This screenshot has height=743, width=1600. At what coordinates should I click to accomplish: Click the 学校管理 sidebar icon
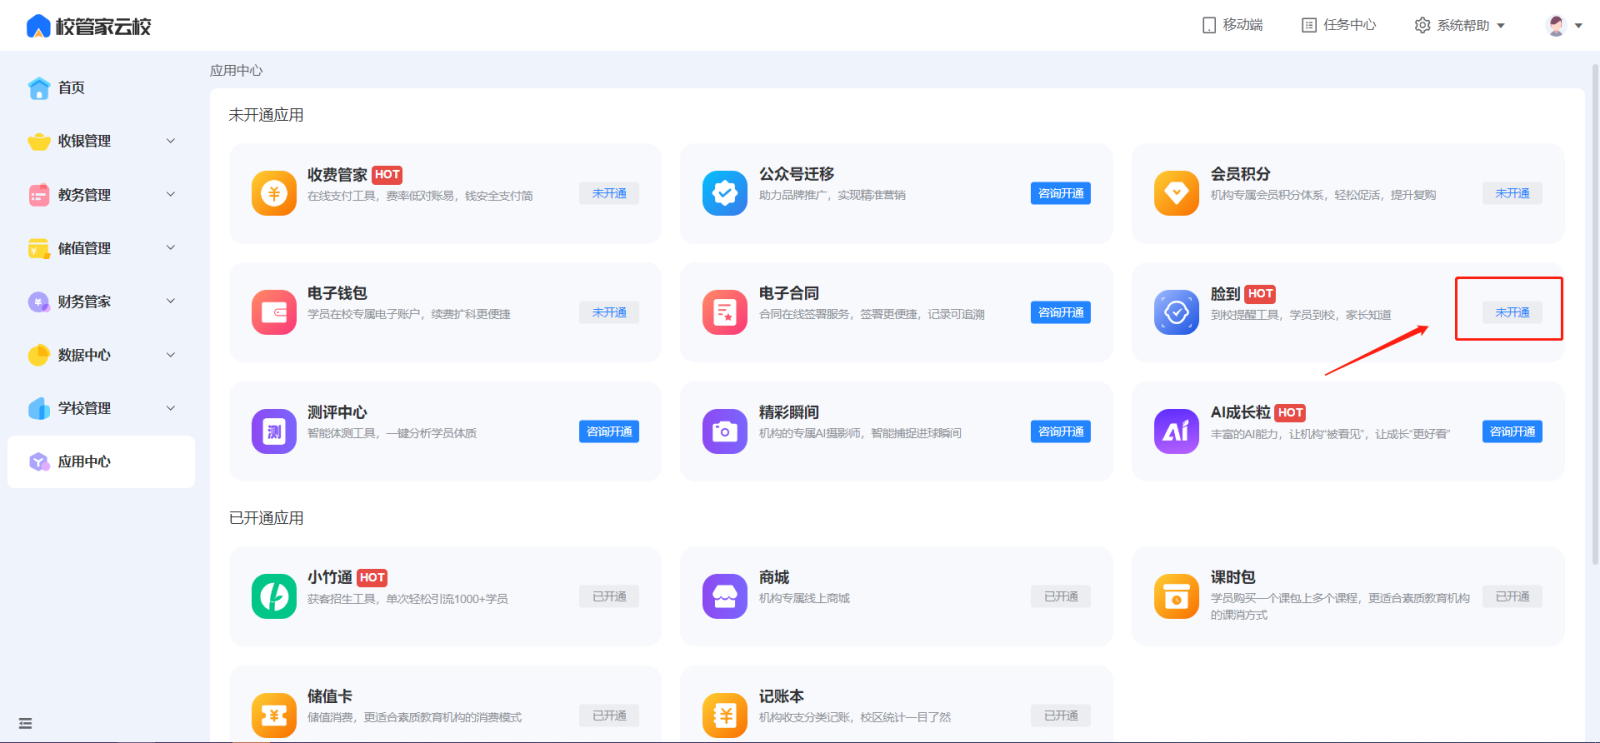coord(39,408)
